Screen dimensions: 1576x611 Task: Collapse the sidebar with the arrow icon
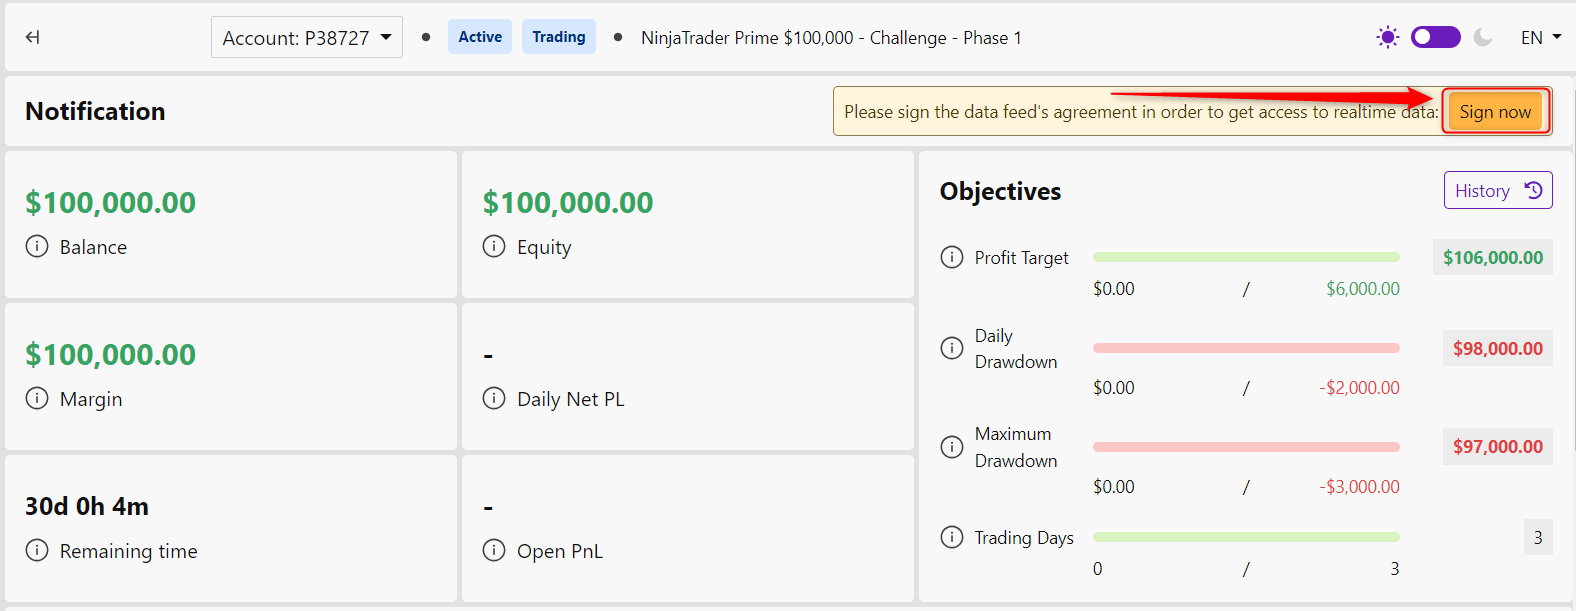(x=33, y=37)
